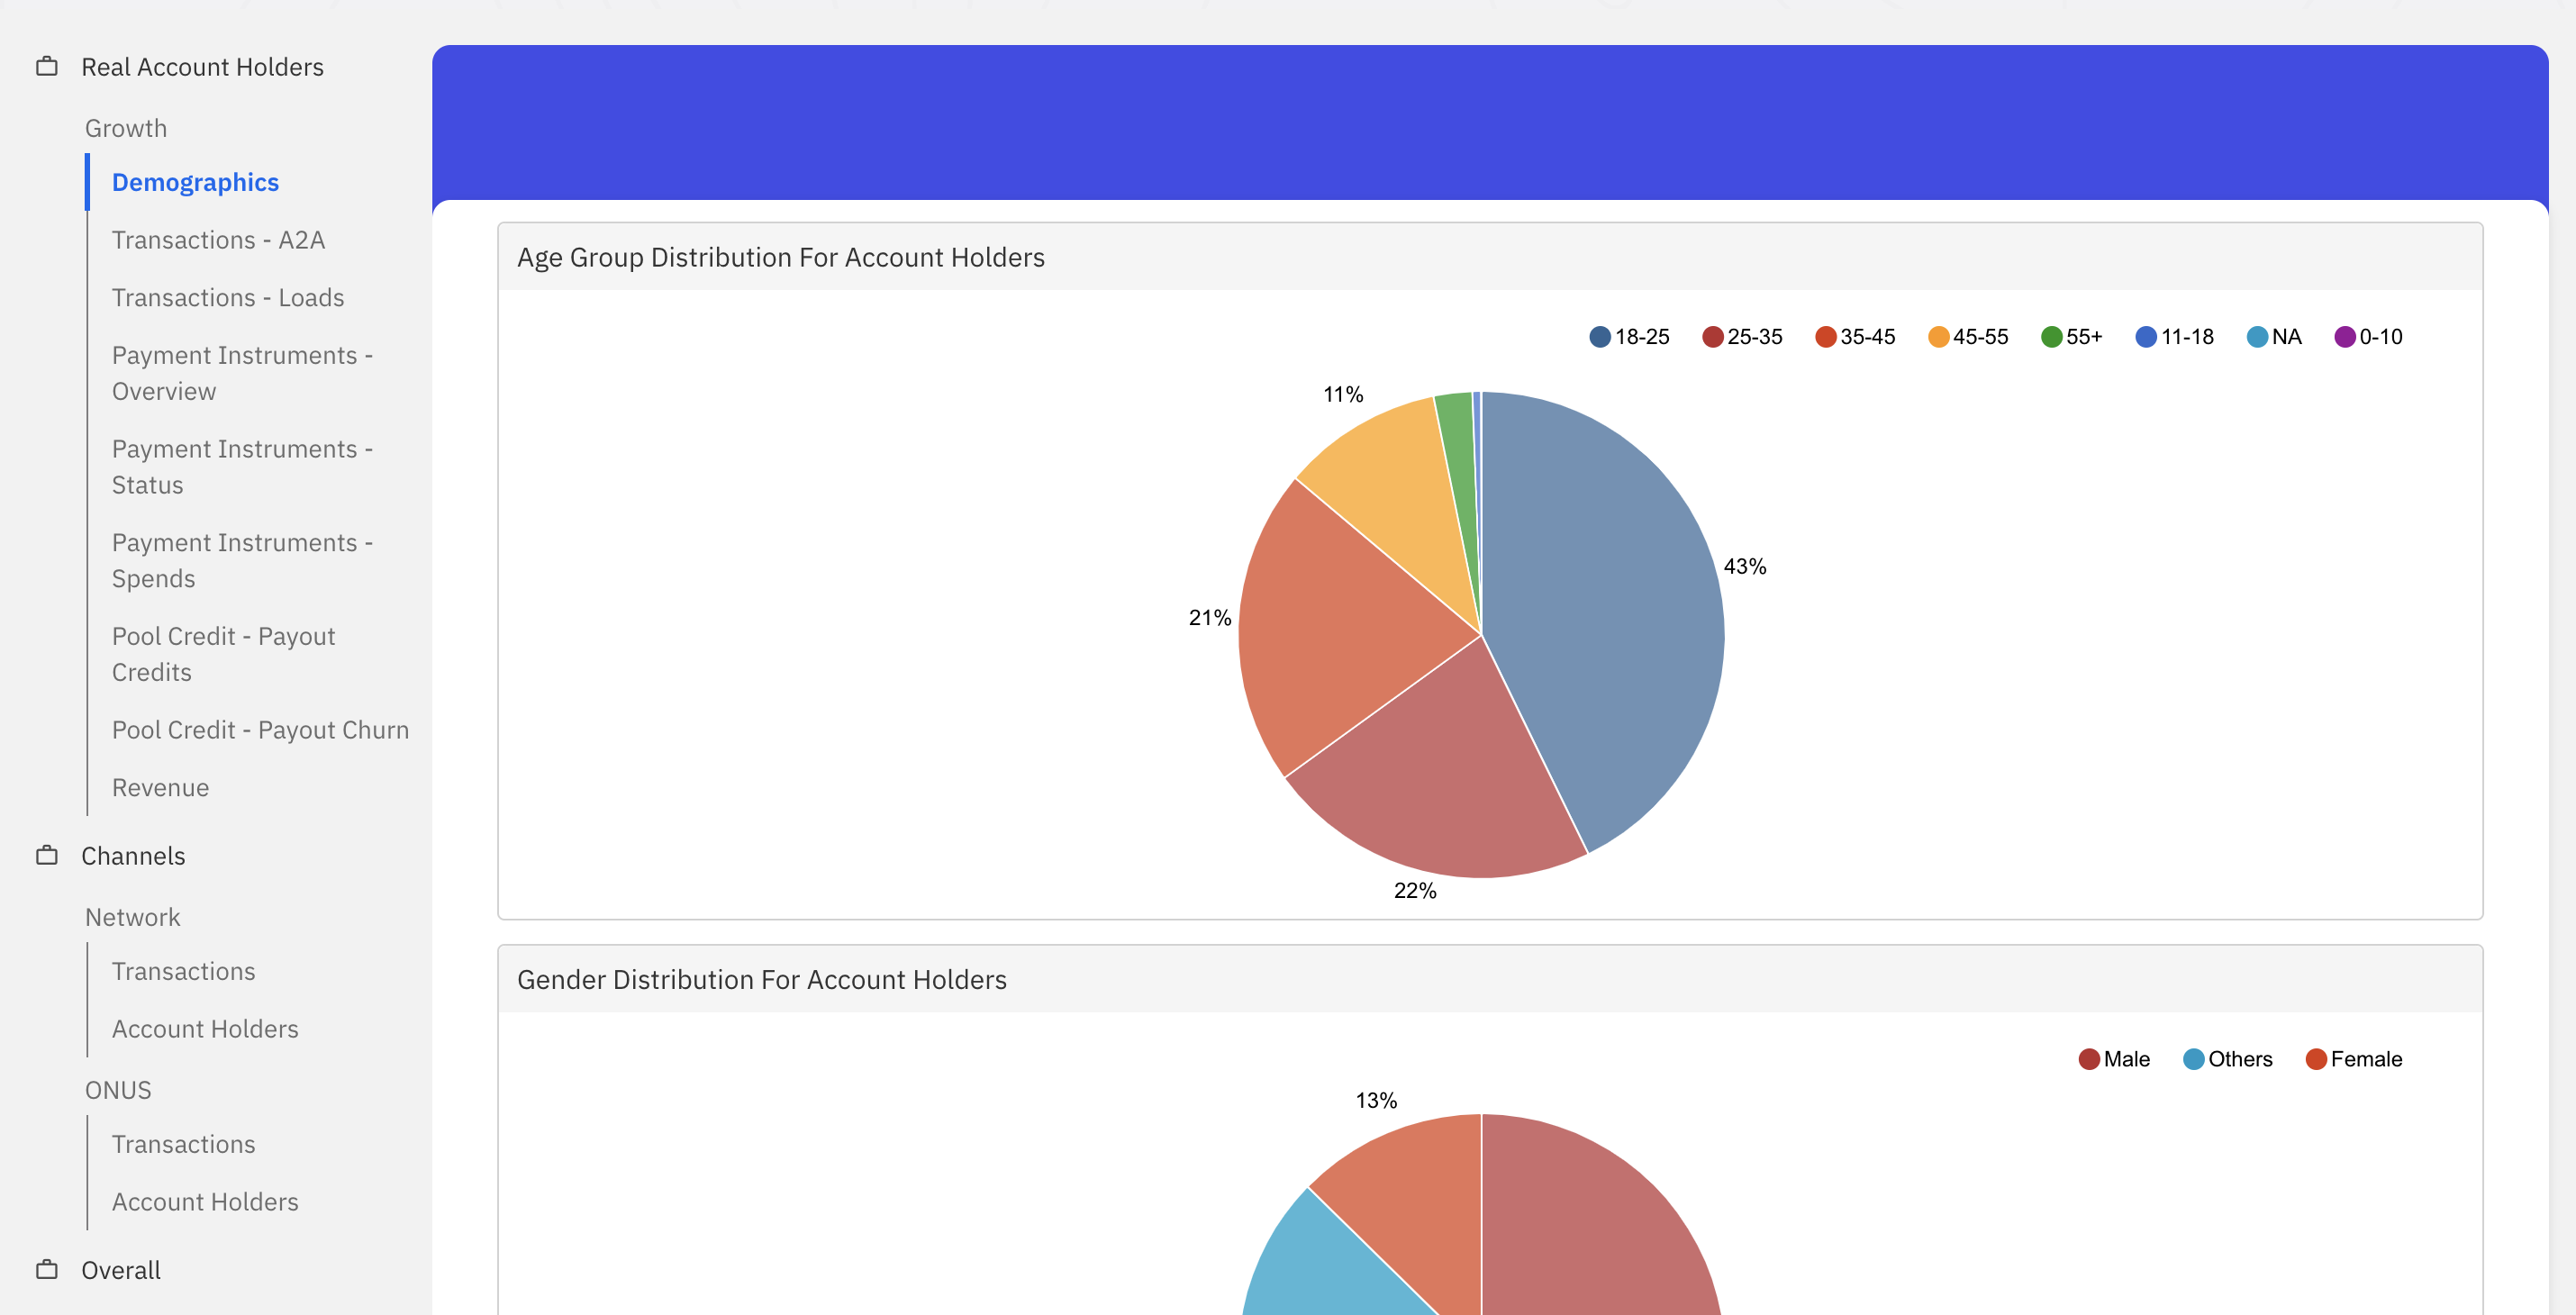Click the 21% data label
The width and height of the screenshot is (2576, 1315).
1210,618
